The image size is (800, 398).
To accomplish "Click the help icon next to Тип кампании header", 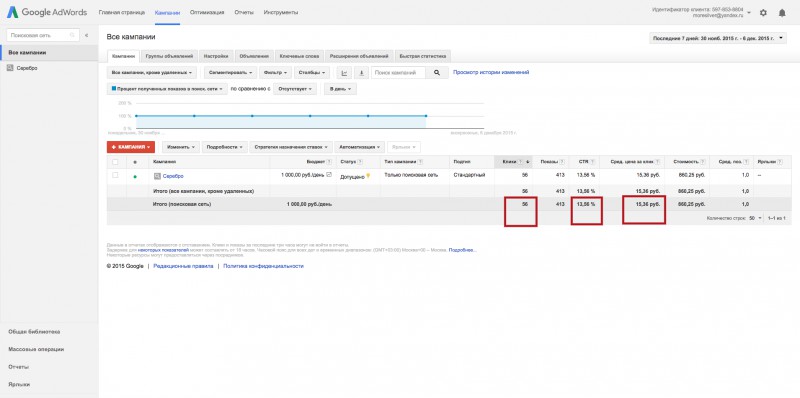I will click(421, 162).
